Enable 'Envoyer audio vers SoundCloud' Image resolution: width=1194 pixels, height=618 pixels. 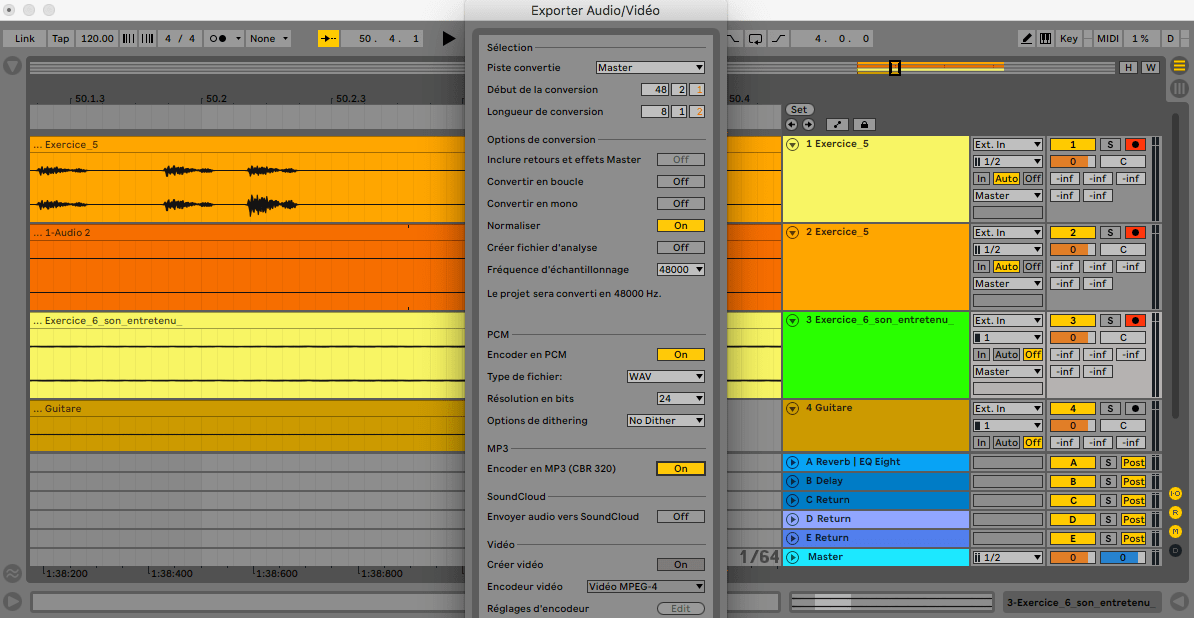pos(680,516)
